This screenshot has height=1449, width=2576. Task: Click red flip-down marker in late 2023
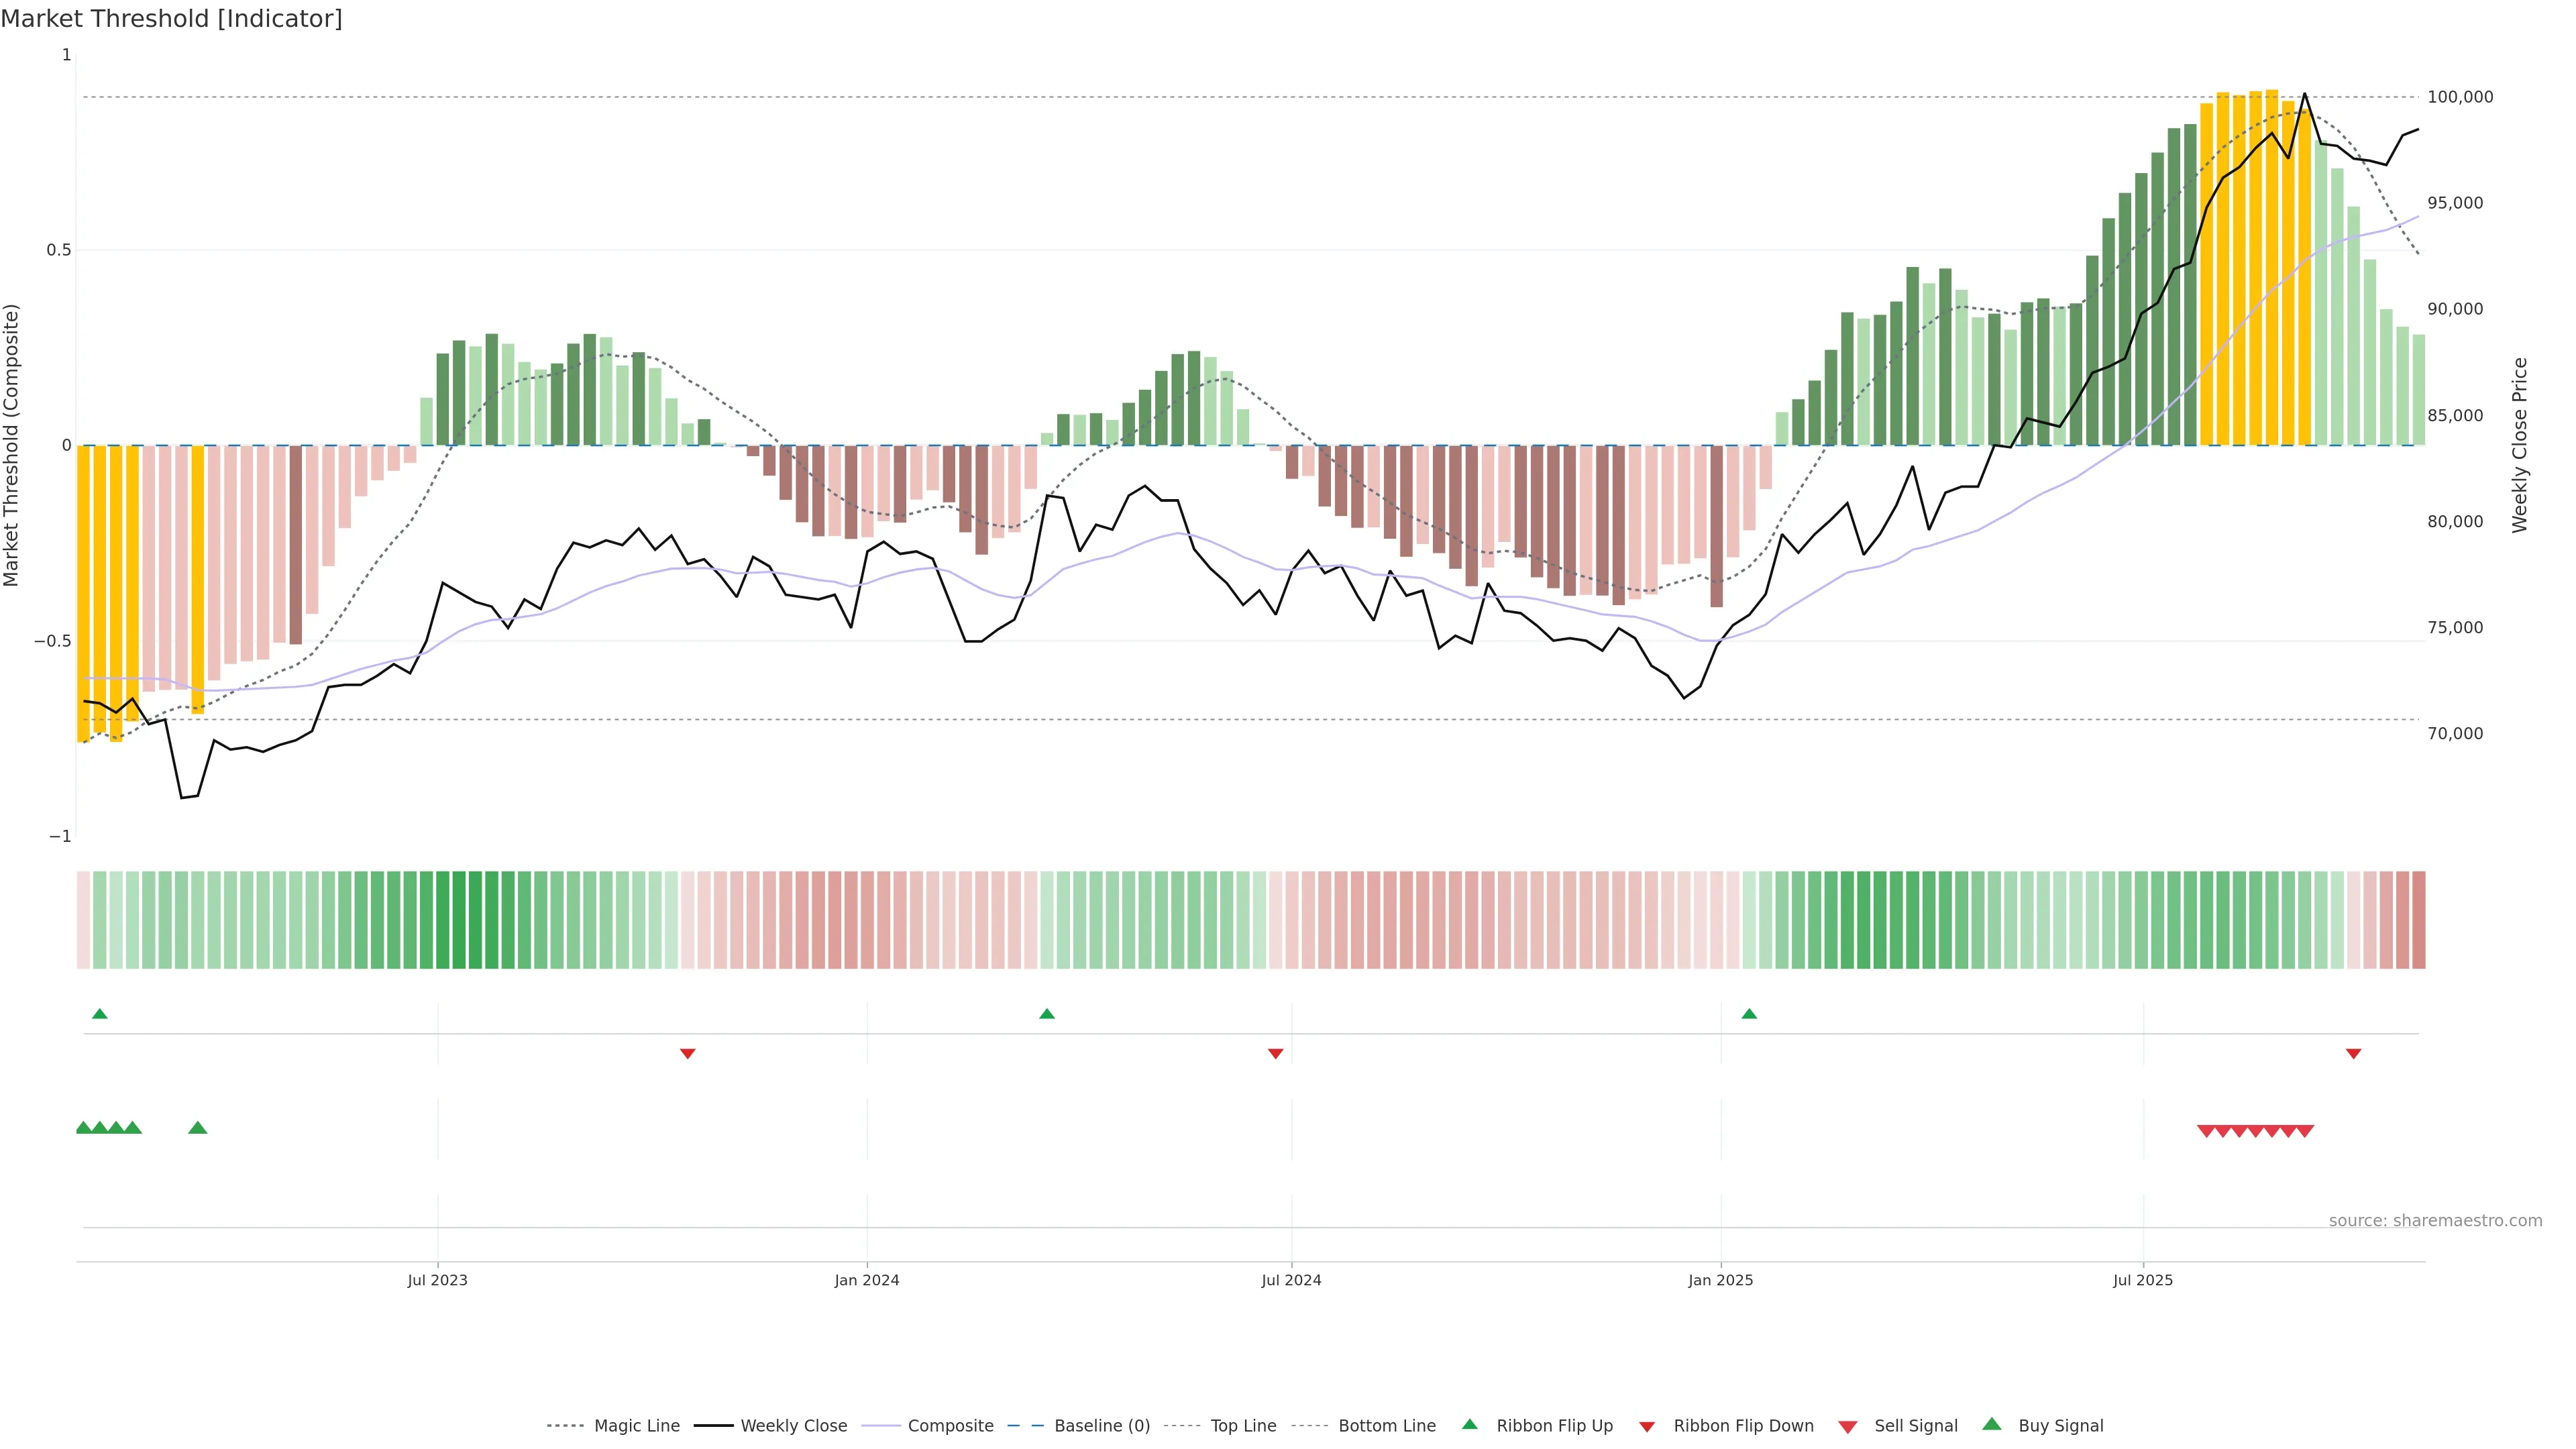[688, 1053]
